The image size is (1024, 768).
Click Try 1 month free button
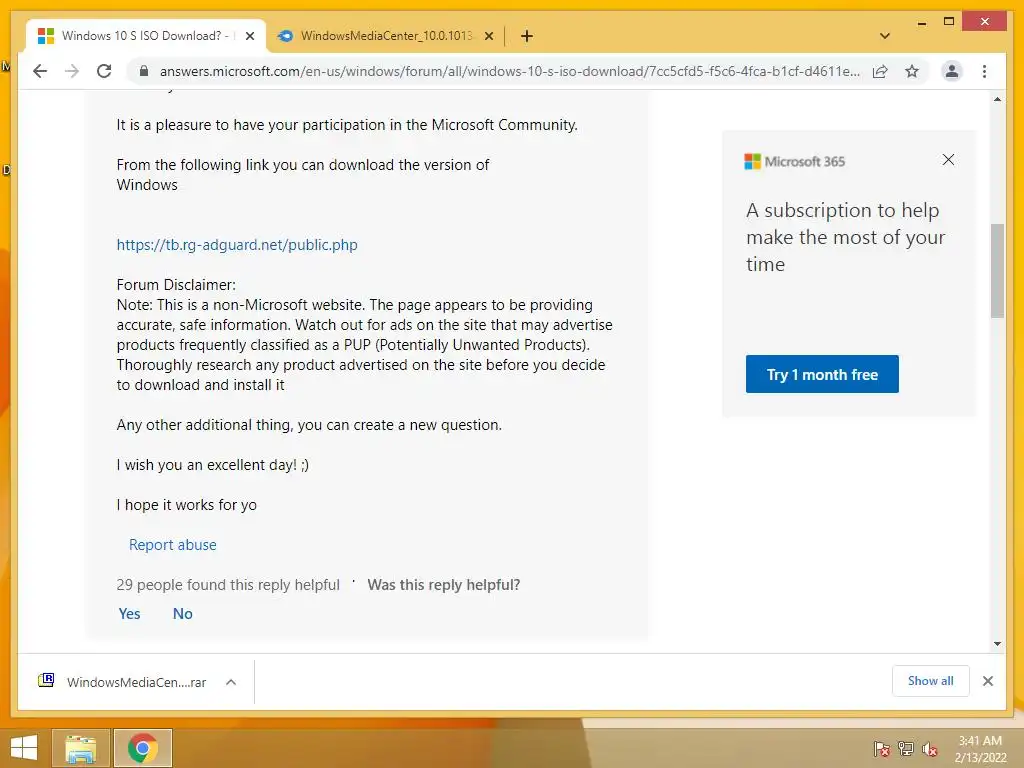(x=822, y=374)
